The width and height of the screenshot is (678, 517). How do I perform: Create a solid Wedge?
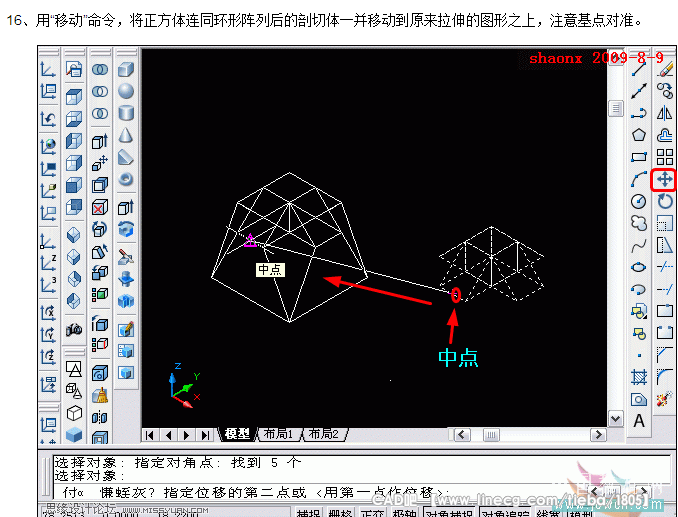coord(126,157)
